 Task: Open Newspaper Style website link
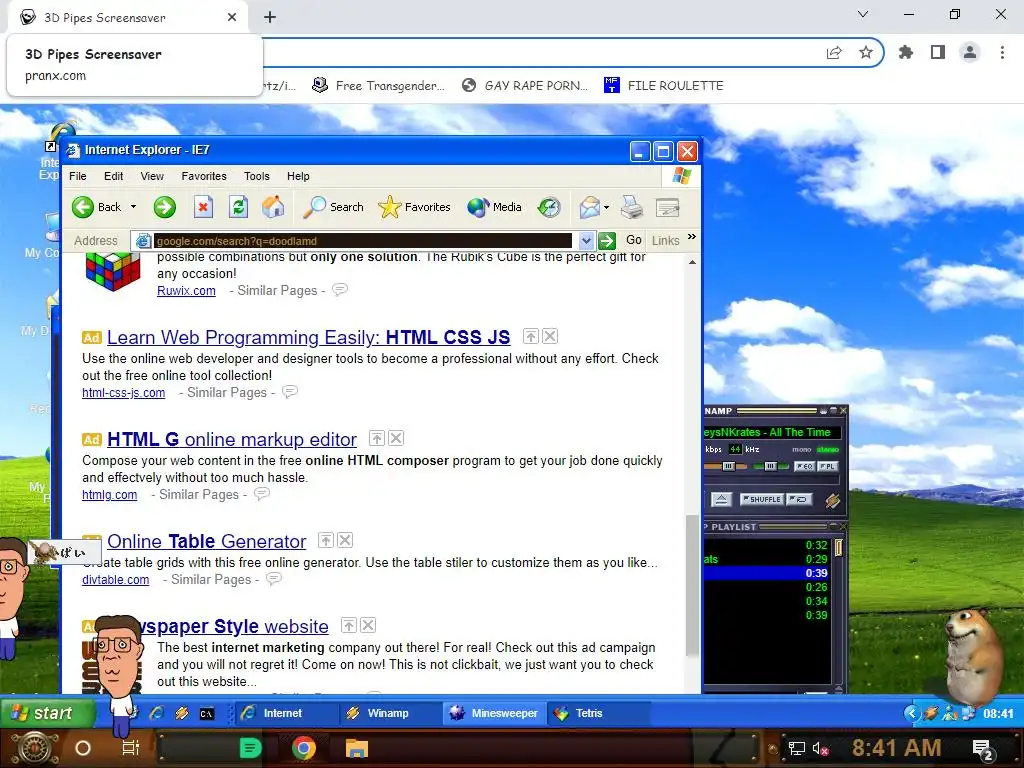point(235,626)
